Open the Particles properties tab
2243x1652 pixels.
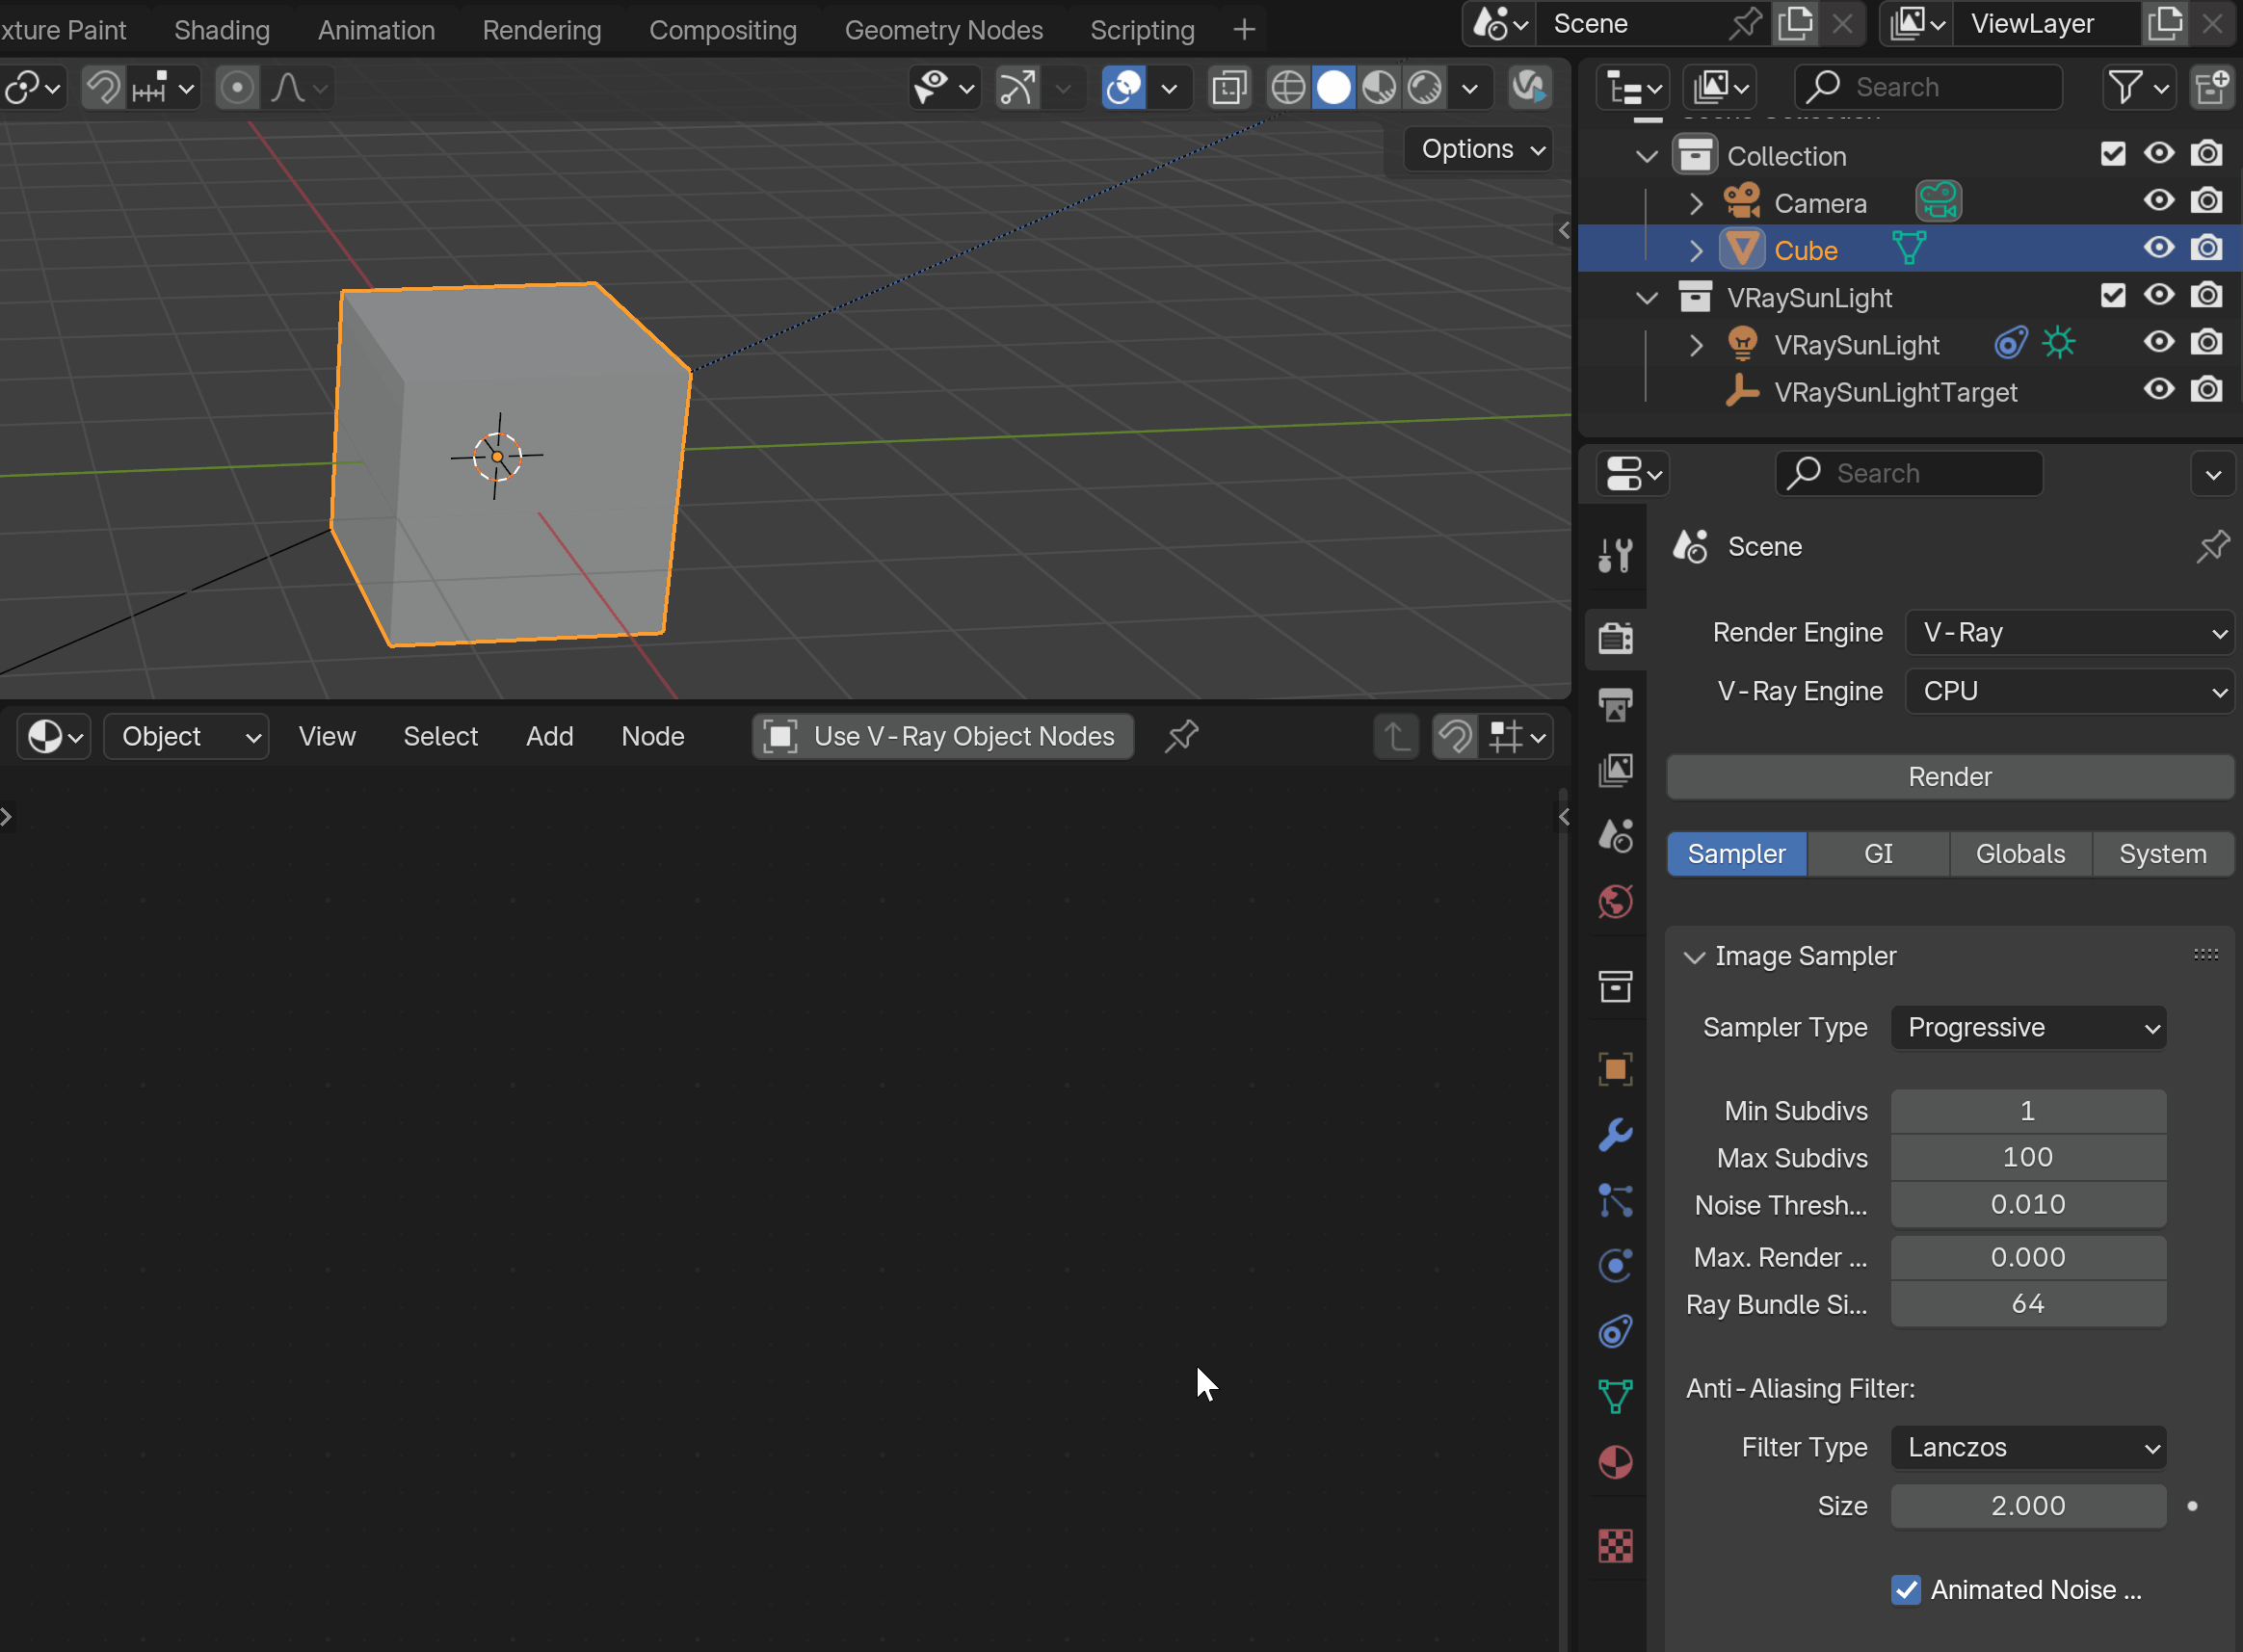point(1615,1200)
